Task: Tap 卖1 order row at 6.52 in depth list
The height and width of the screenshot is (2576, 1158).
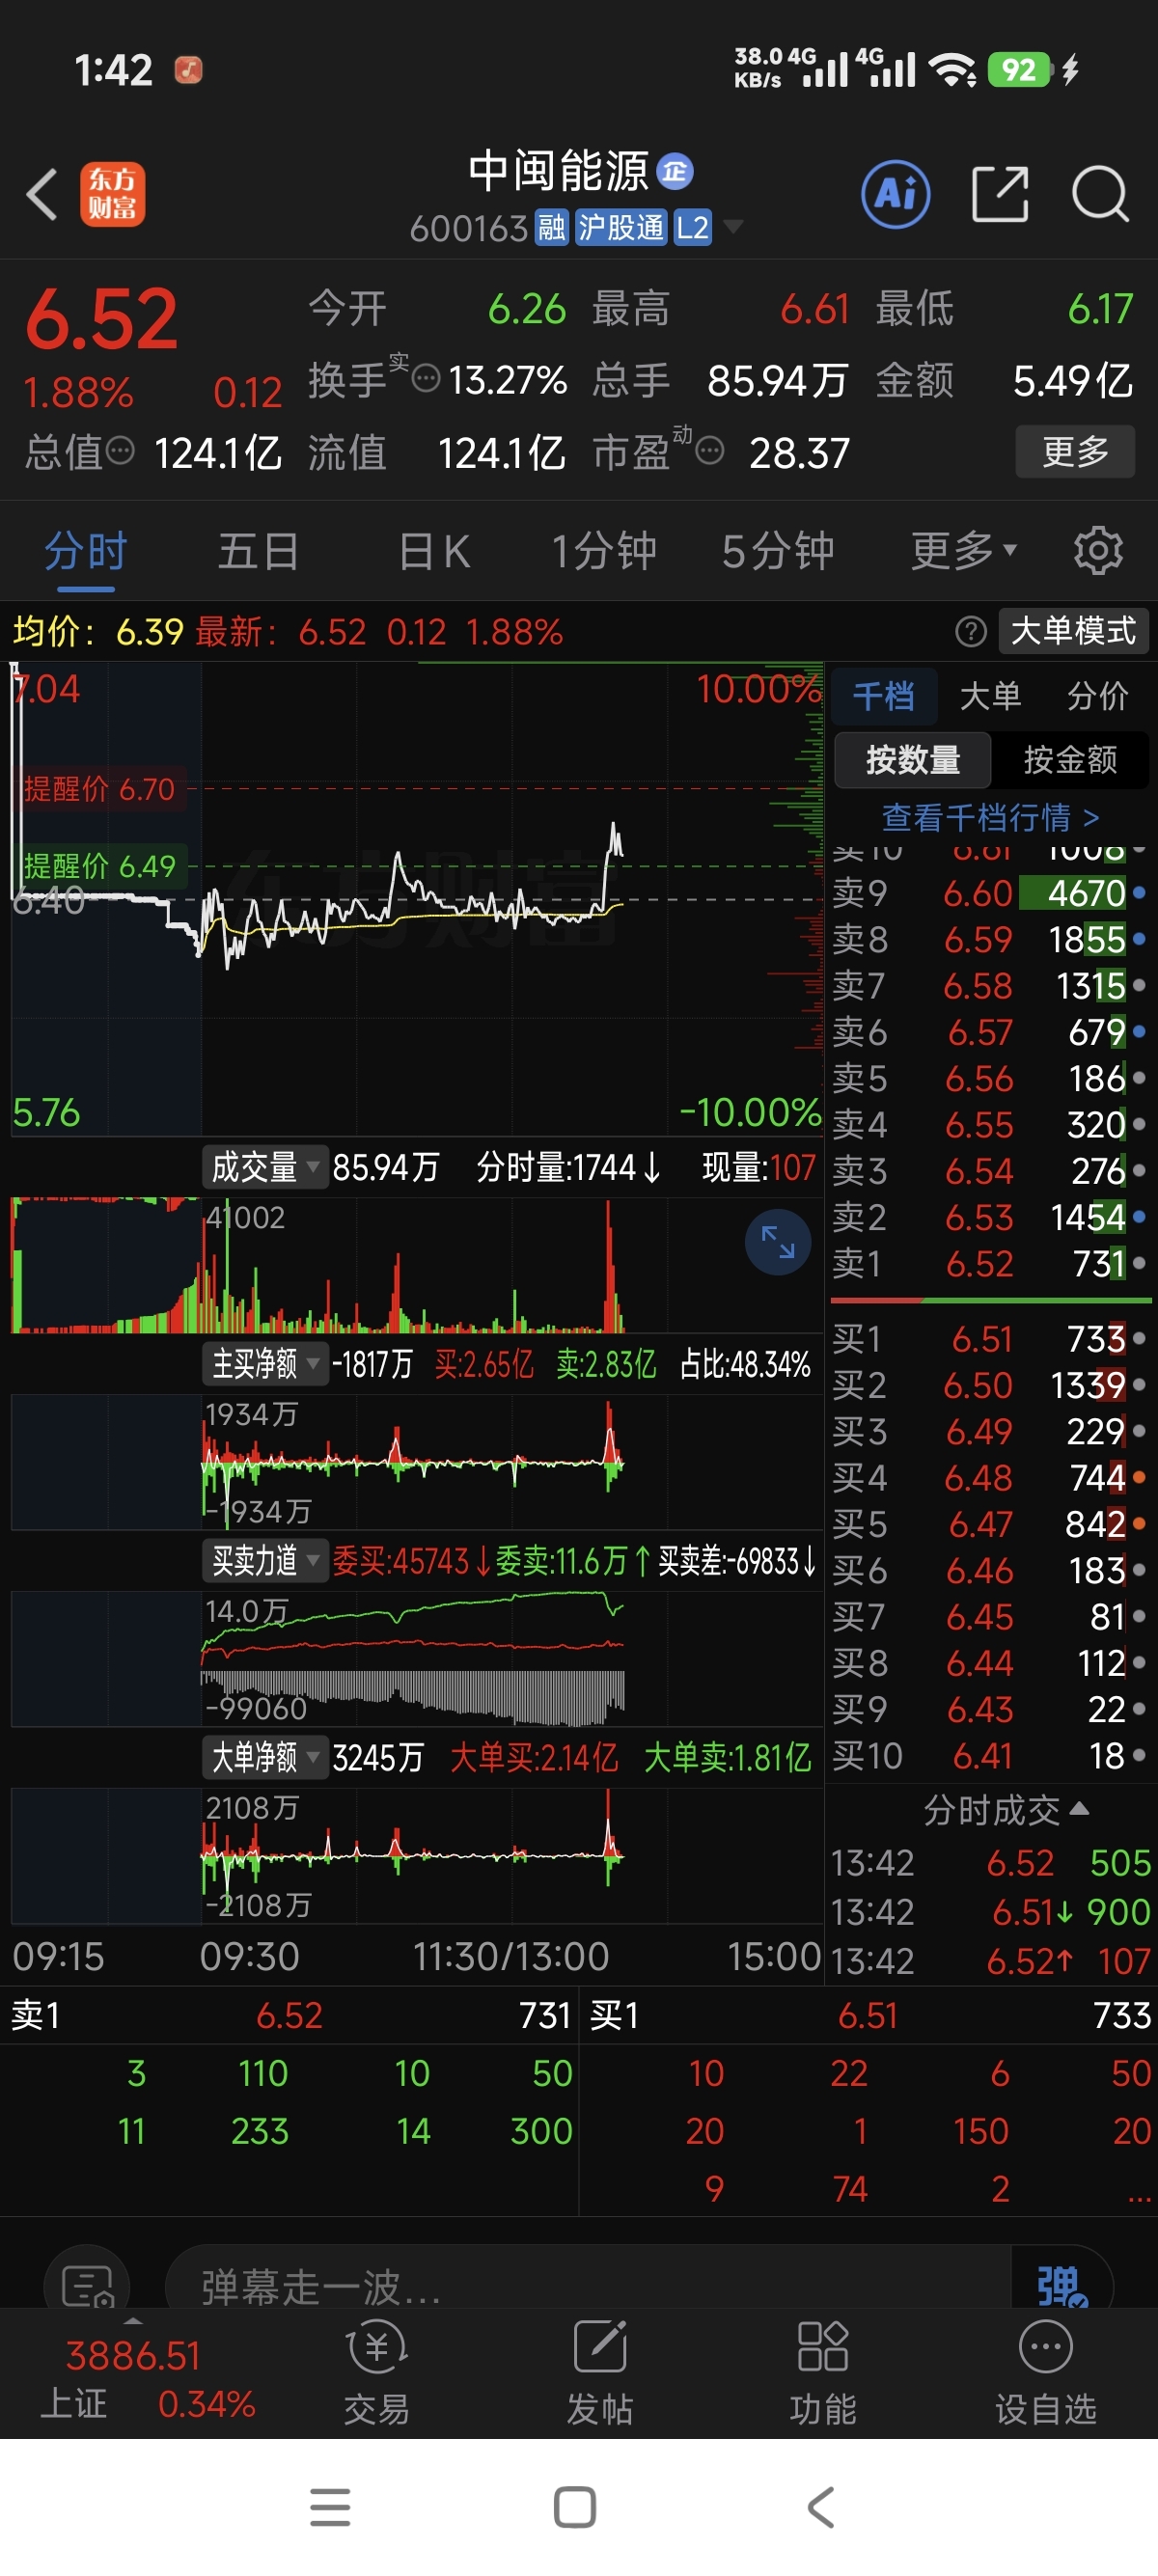Action: click(x=990, y=1264)
